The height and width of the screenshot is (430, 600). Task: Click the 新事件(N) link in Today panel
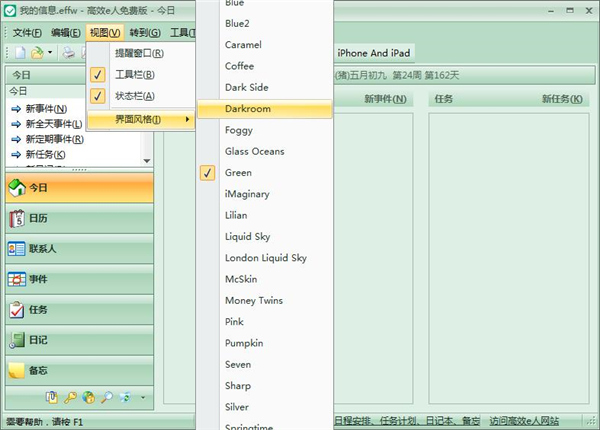[x=46, y=109]
